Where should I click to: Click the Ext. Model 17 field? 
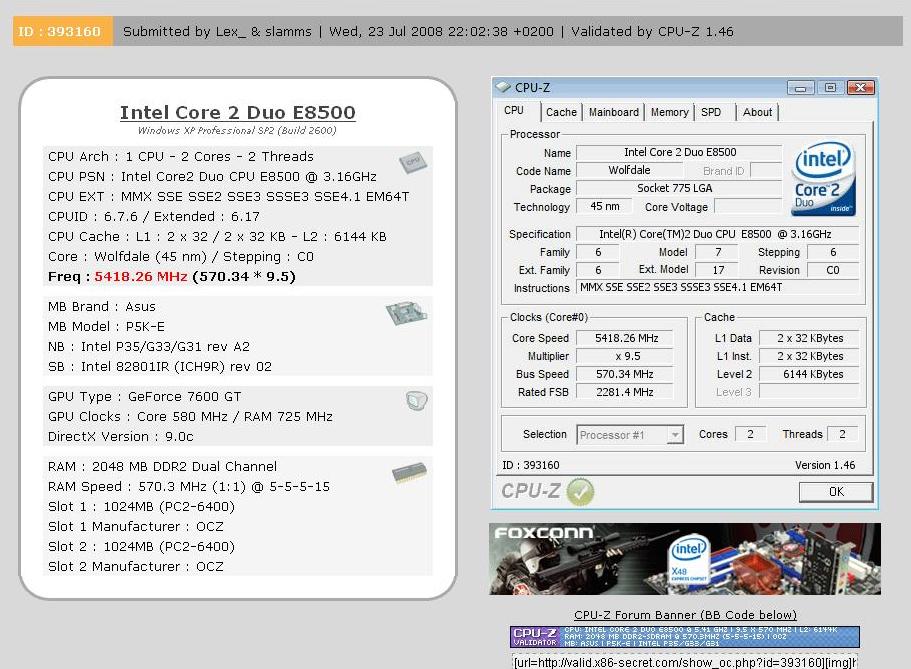(718, 270)
